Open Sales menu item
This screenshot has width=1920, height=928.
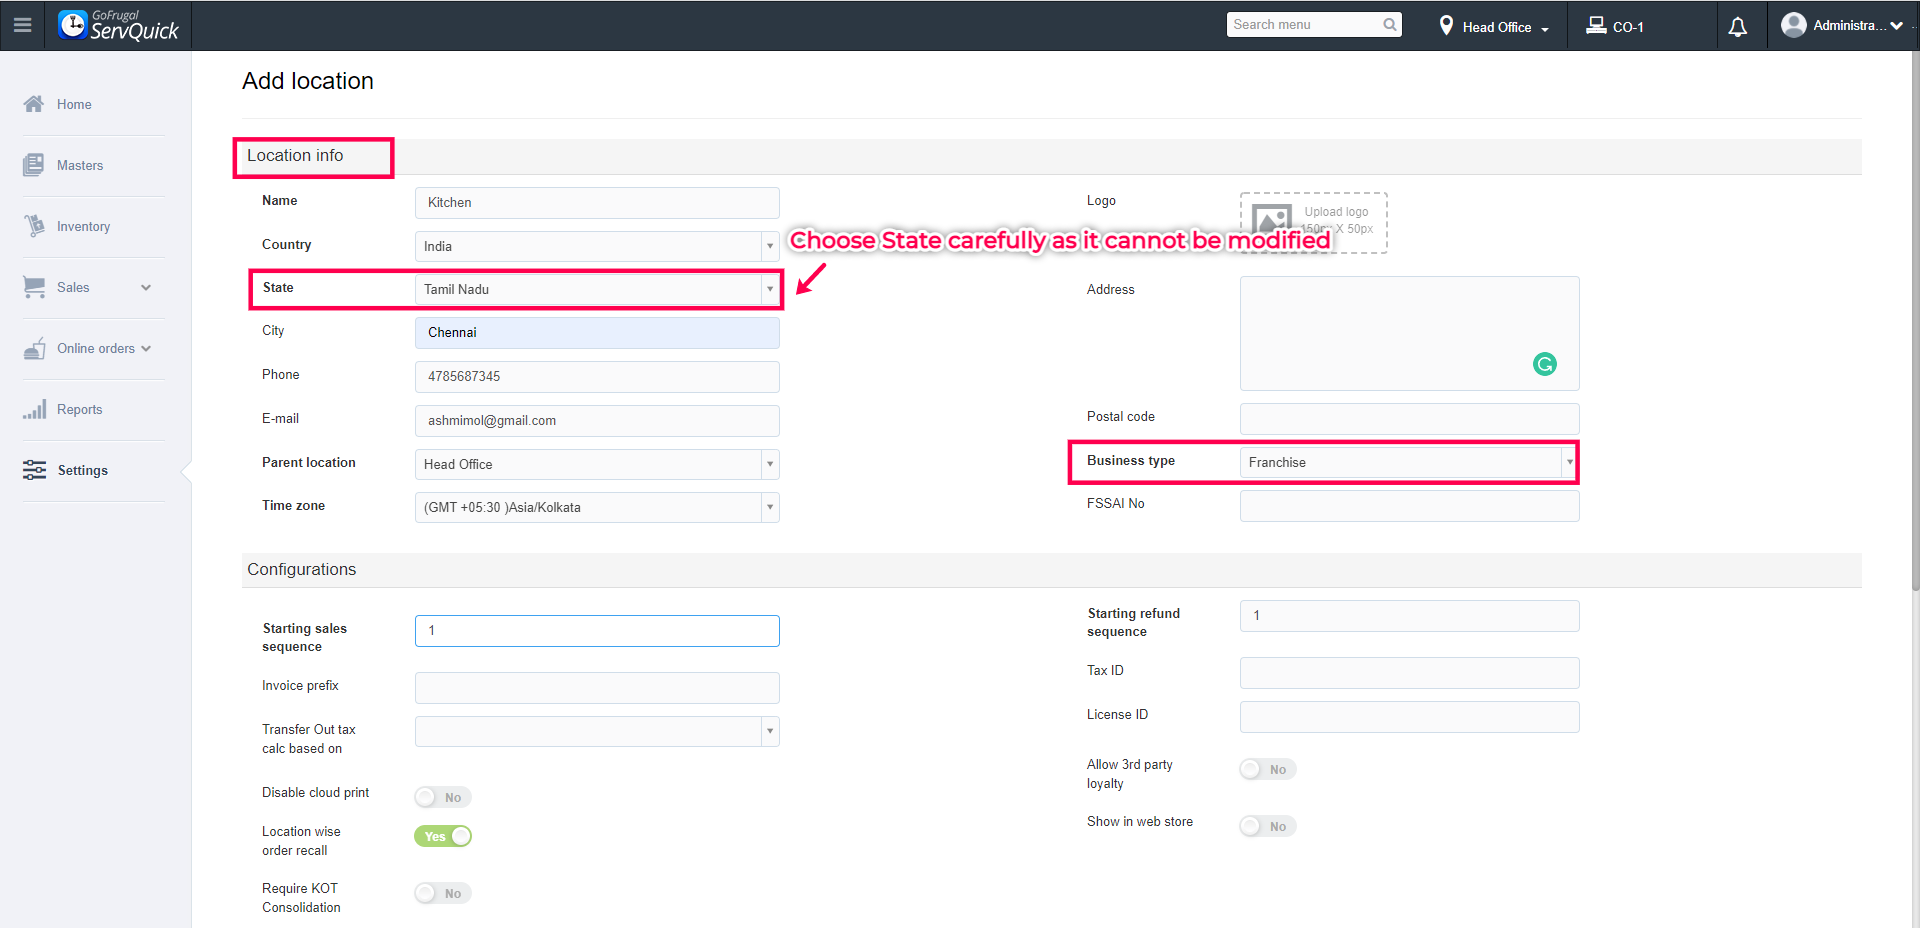73,287
